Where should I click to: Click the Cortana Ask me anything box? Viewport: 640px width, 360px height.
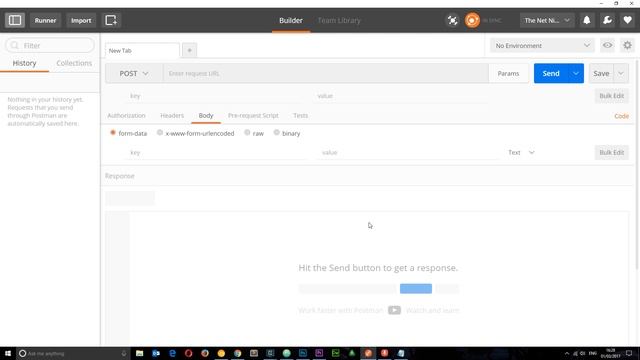[x=73, y=353]
